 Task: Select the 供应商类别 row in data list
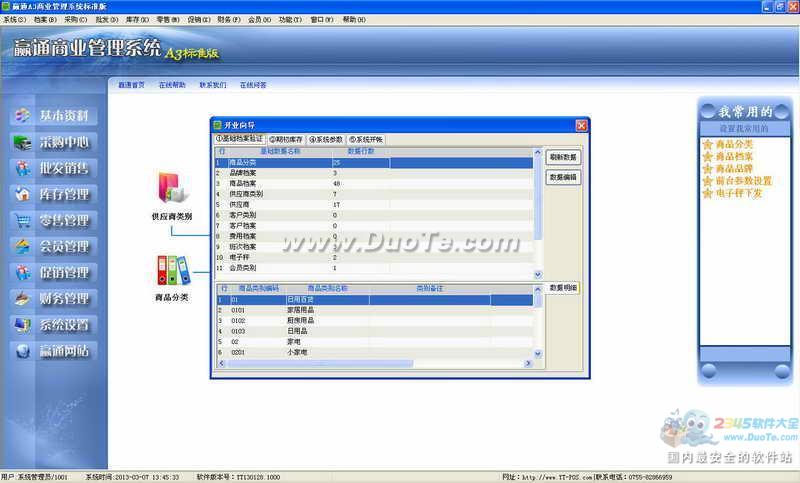click(x=374, y=194)
